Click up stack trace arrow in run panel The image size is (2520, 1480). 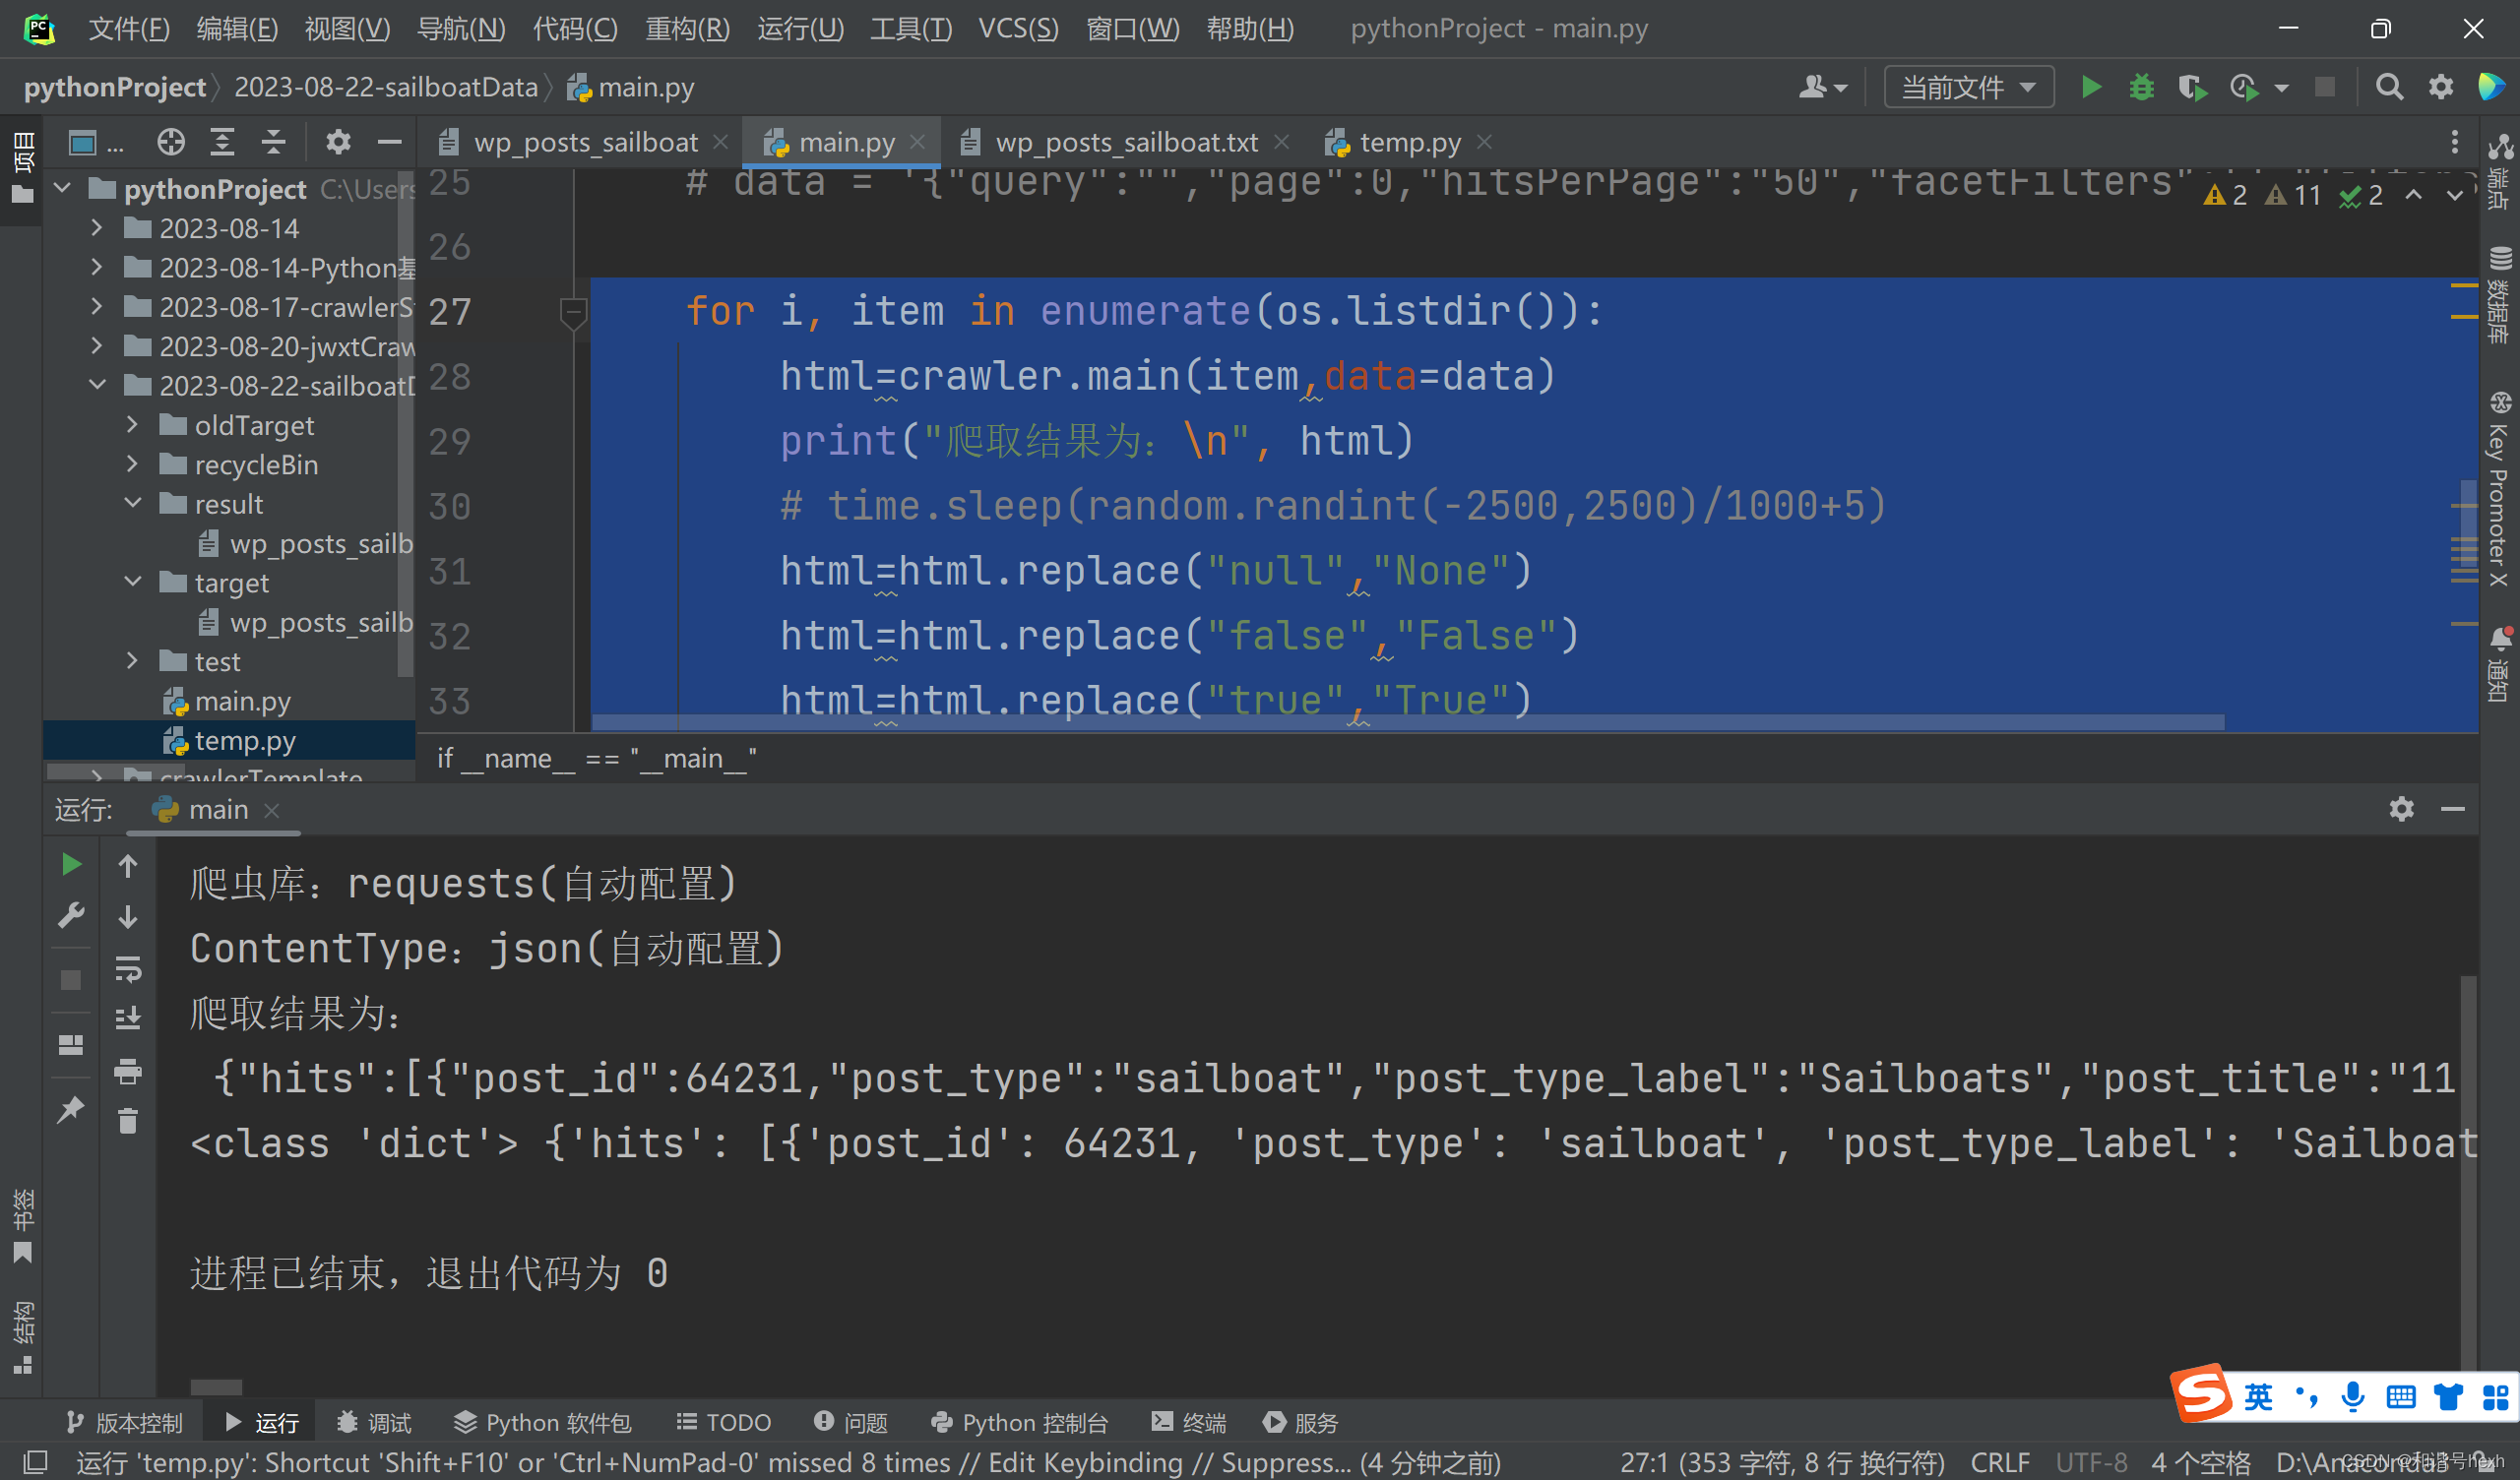click(128, 865)
